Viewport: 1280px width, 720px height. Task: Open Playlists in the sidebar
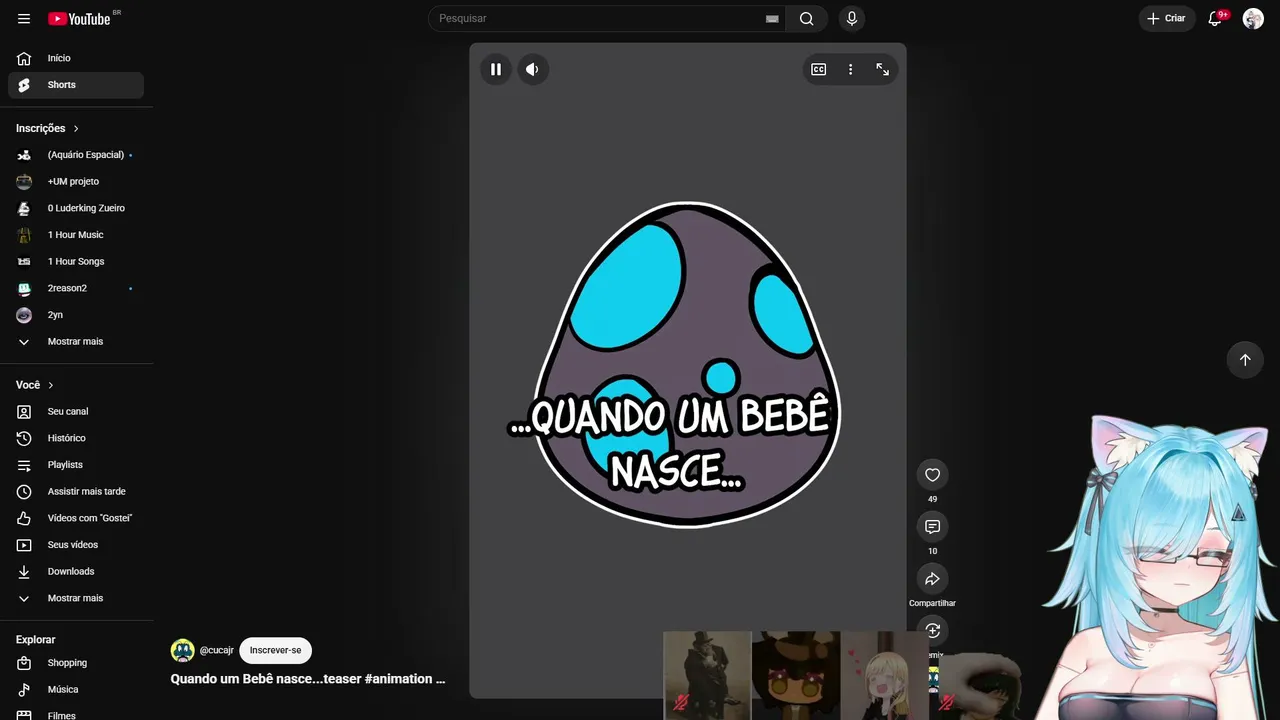click(x=76, y=465)
